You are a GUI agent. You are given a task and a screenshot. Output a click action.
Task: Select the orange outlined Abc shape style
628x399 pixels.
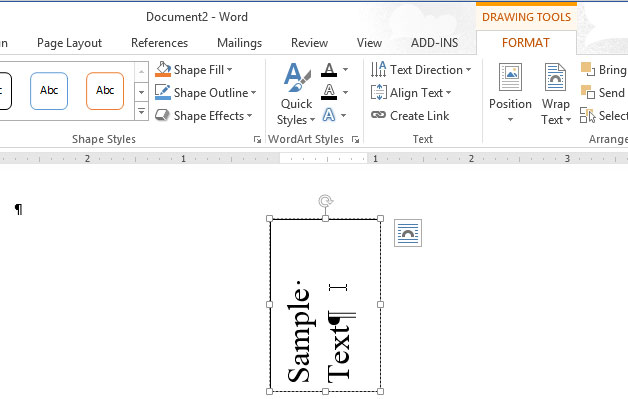point(105,91)
